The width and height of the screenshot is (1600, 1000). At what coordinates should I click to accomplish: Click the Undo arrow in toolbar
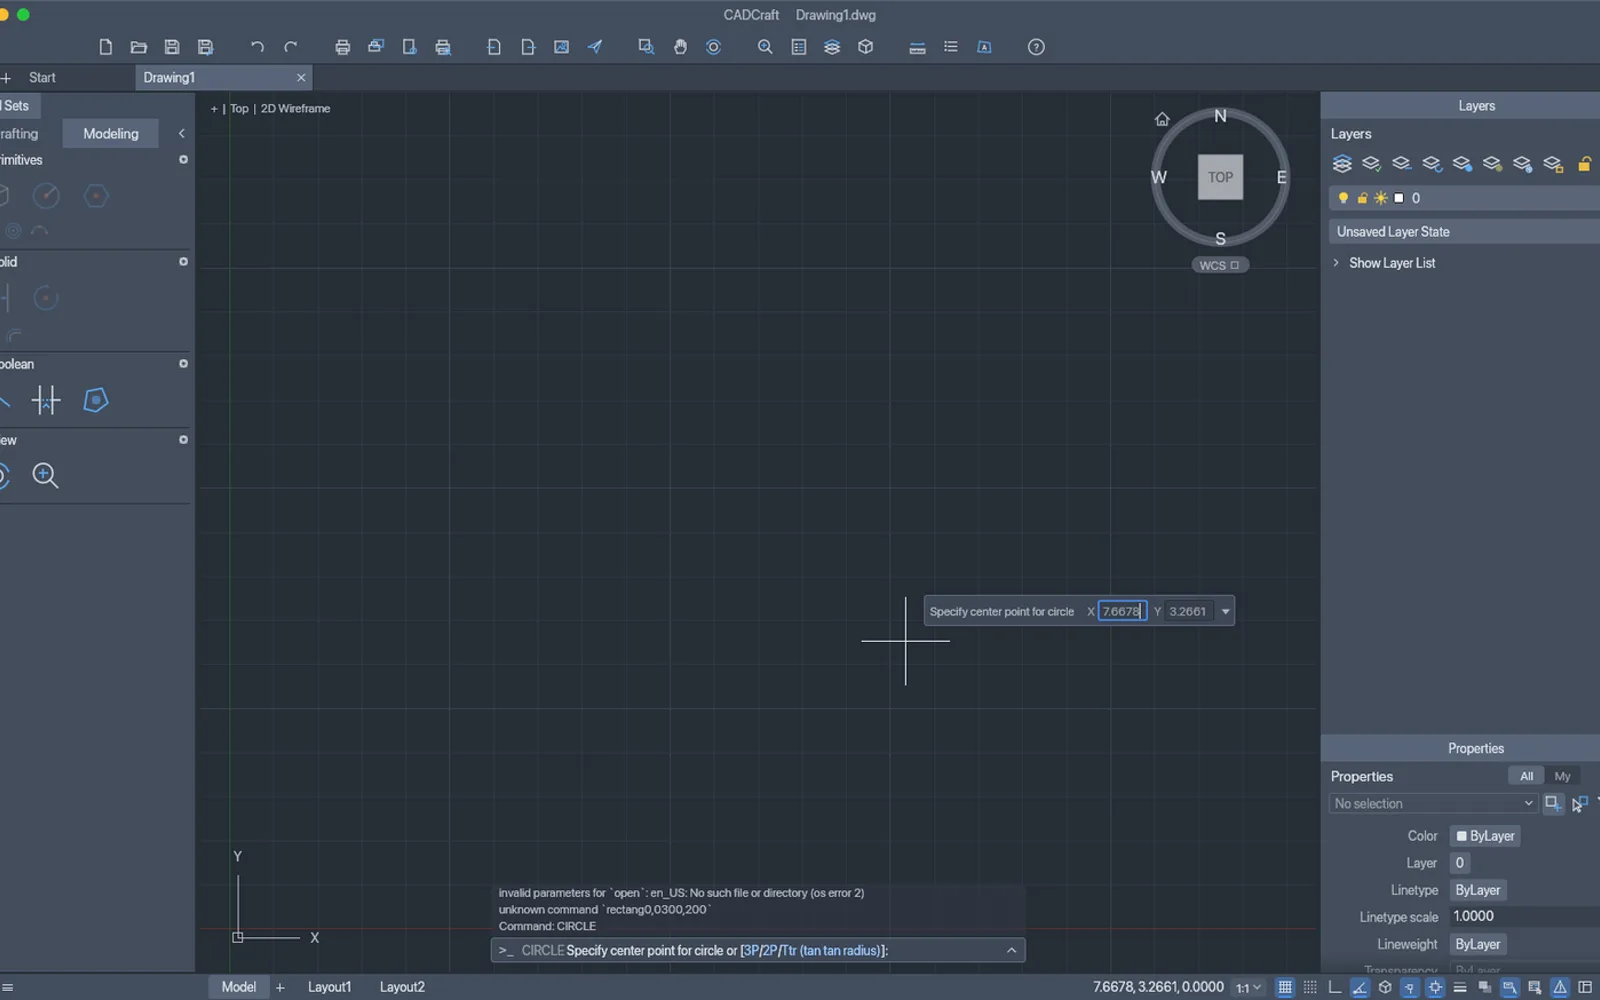pos(257,47)
